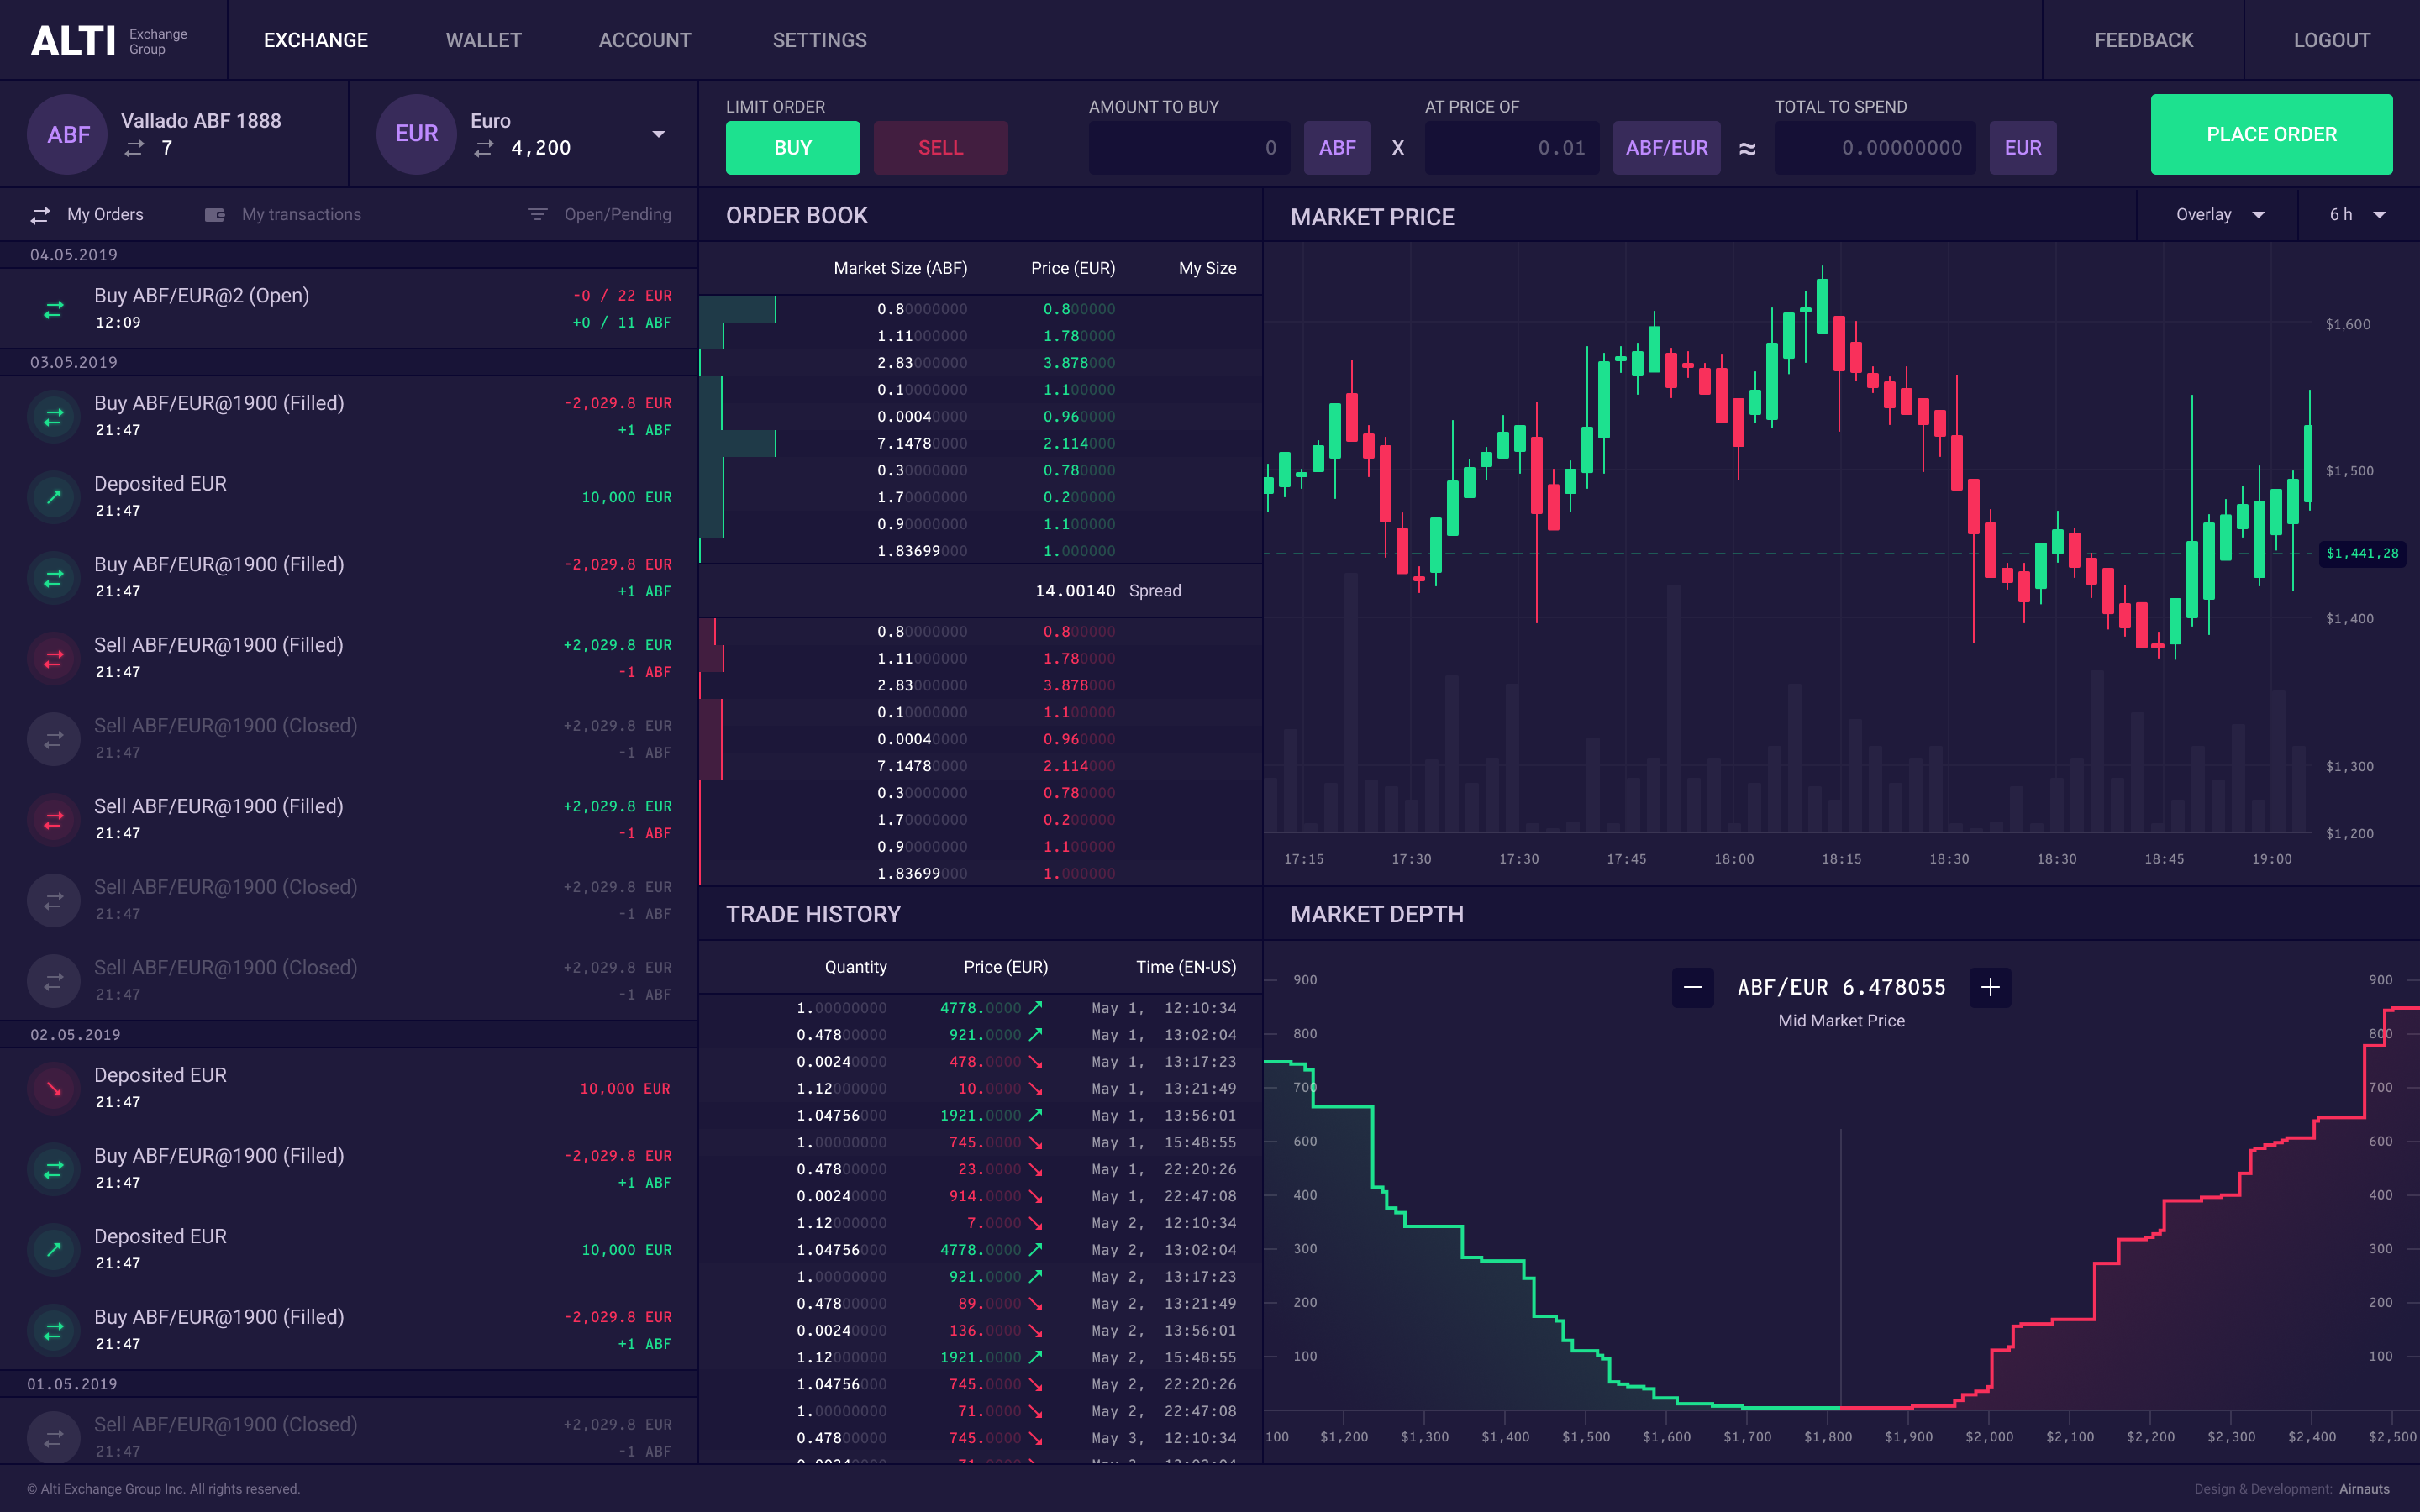Click the My Size column header
This screenshot has height=1512, width=2420.
pyautogui.click(x=1207, y=268)
